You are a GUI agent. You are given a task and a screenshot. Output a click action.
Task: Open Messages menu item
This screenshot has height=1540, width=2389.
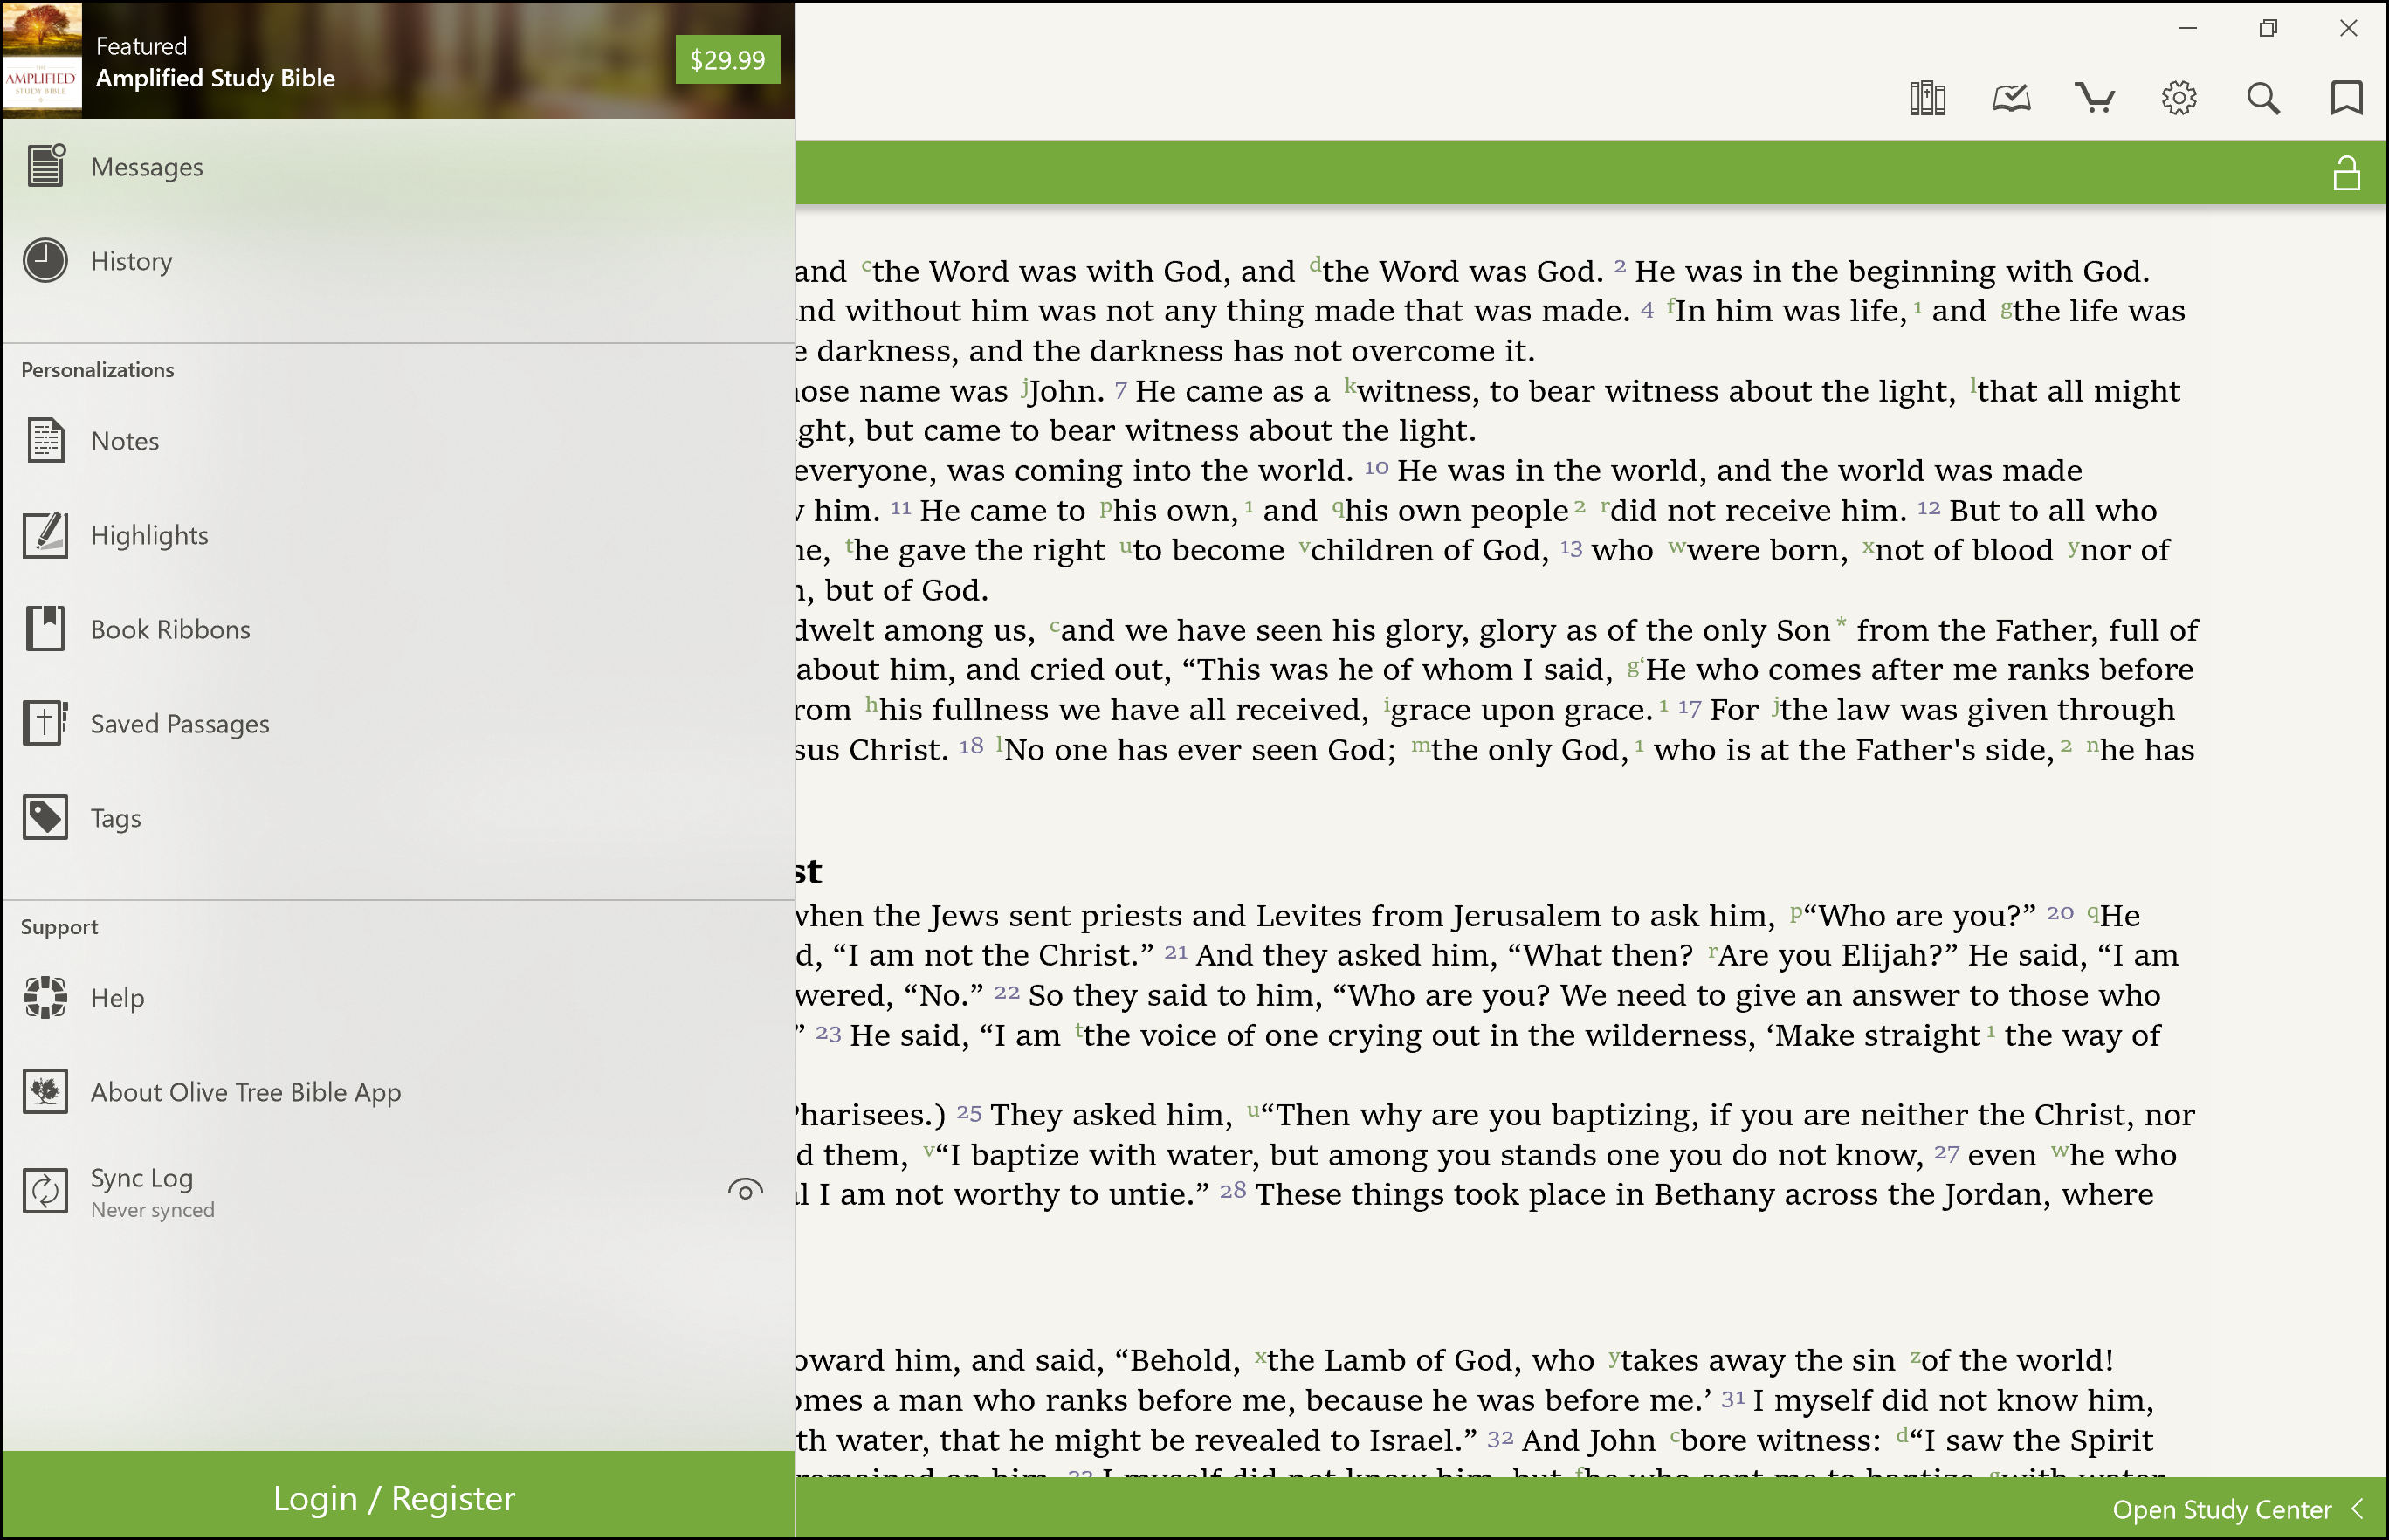click(x=146, y=167)
